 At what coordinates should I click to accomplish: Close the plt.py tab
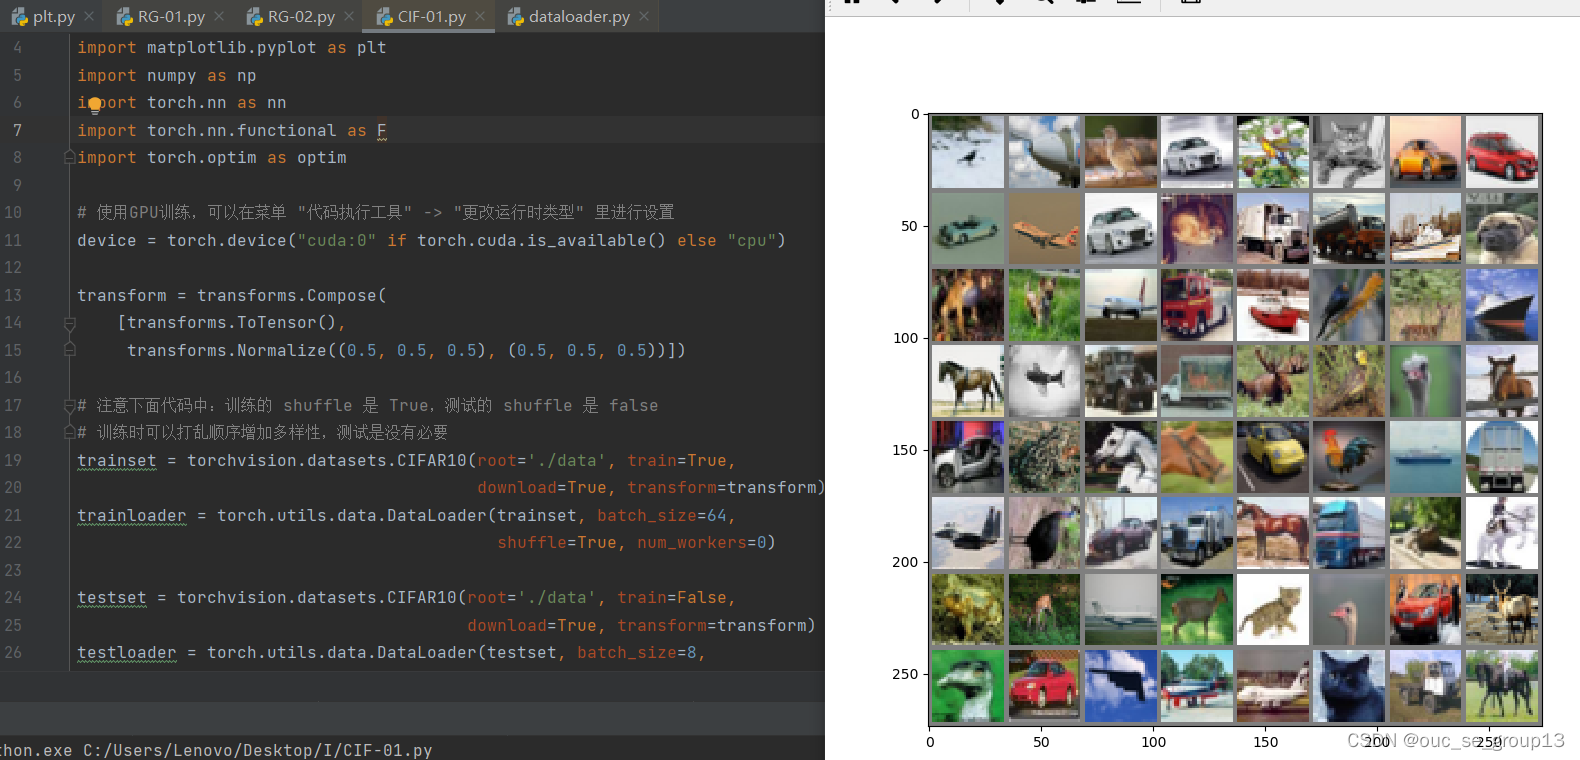click(89, 16)
